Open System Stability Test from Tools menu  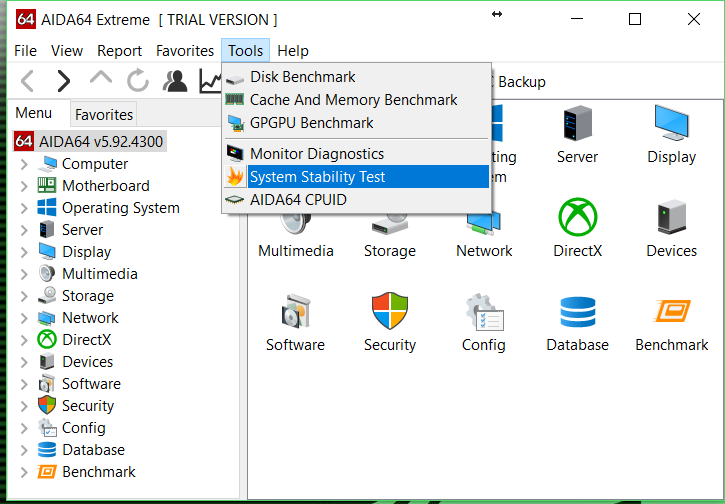(356, 177)
